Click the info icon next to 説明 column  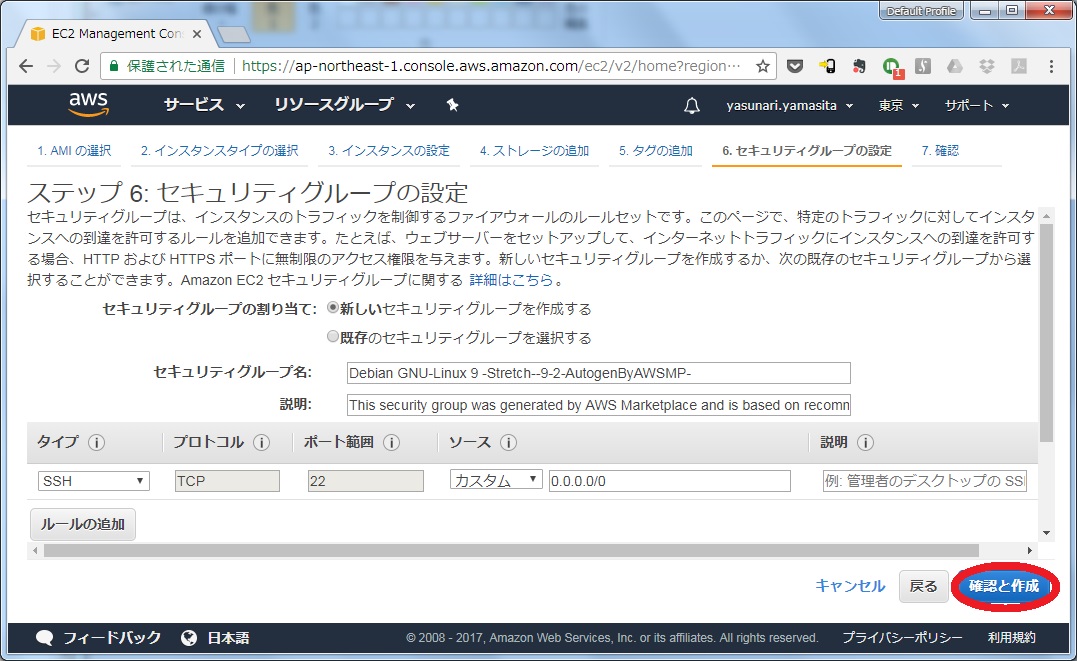click(x=865, y=442)
